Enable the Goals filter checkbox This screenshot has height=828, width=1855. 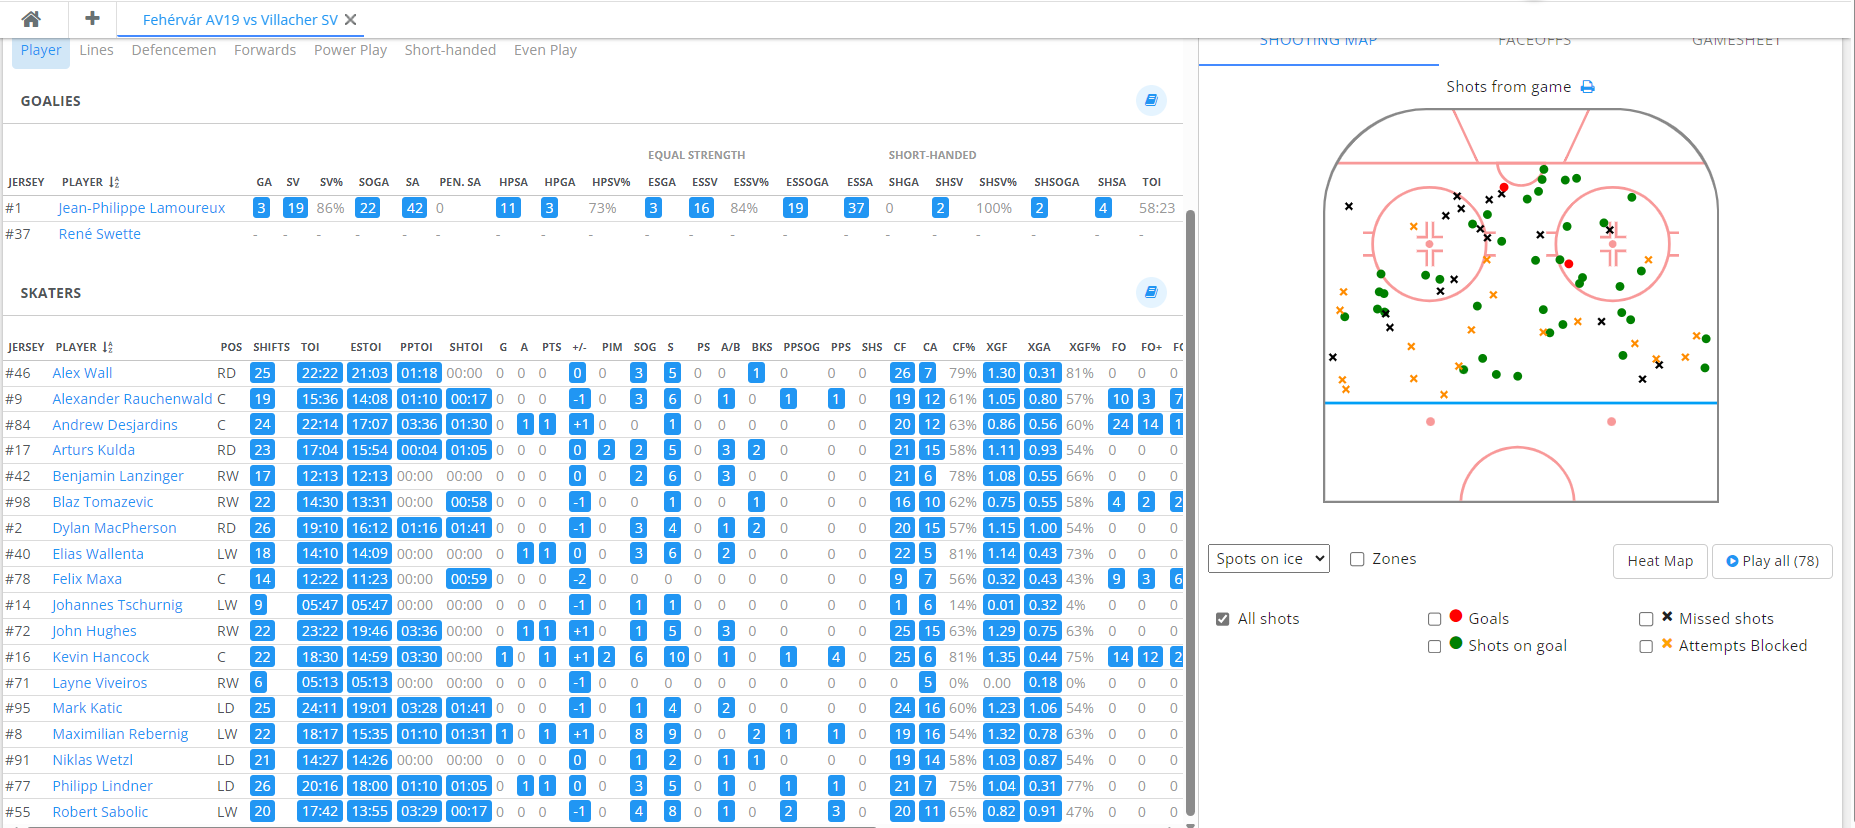point(1434,619)
